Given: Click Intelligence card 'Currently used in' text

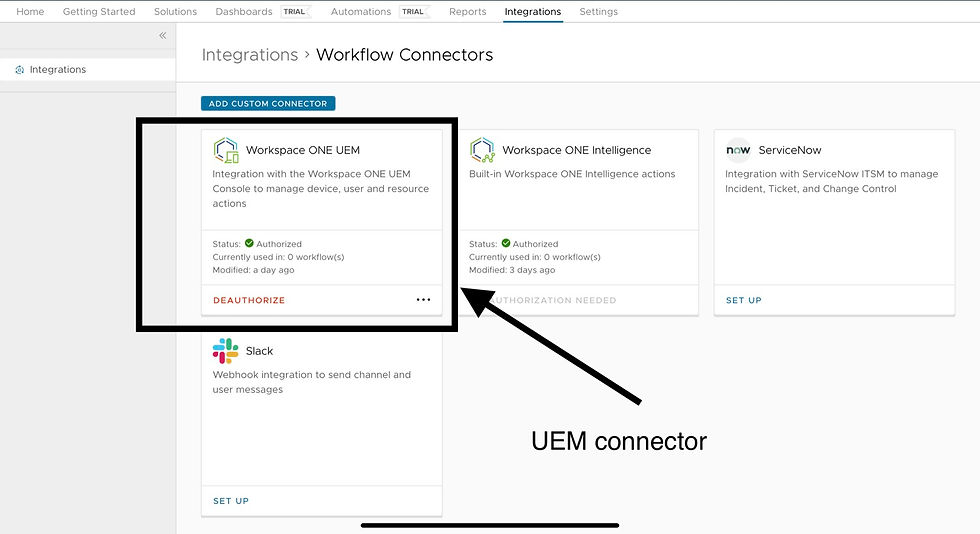Looking at the screenshot, I should [x=534, y=257].
